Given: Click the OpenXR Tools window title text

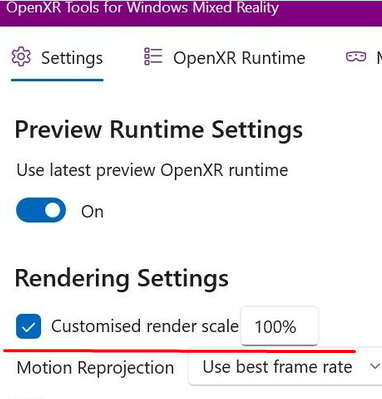Looking at the screenshot, I should (x=142, y=8).
